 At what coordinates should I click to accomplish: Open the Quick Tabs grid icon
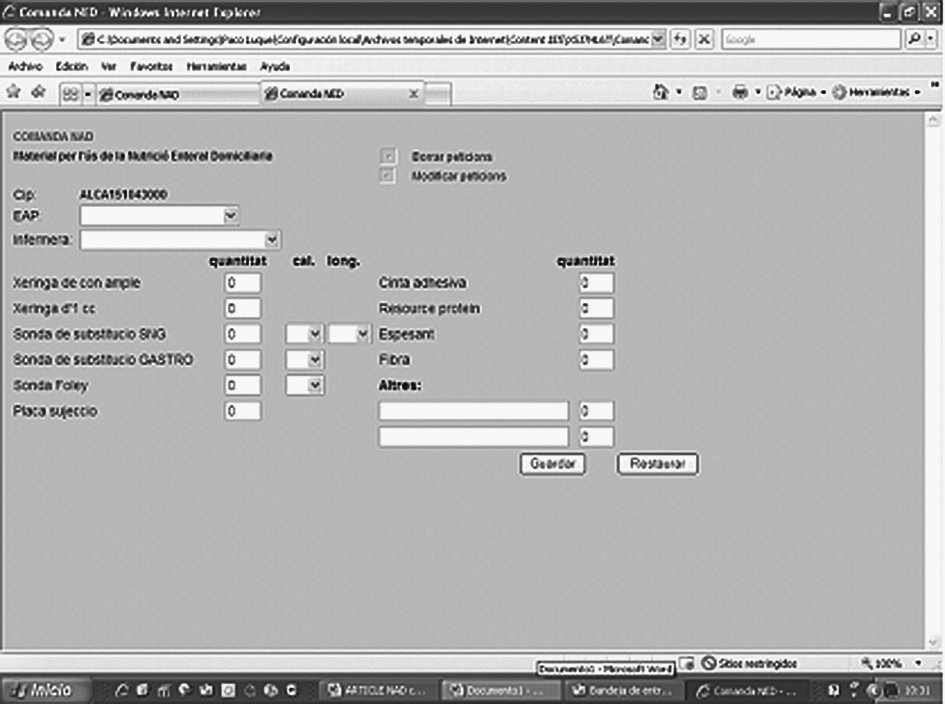pyautogui.click(x=70, y=93)
